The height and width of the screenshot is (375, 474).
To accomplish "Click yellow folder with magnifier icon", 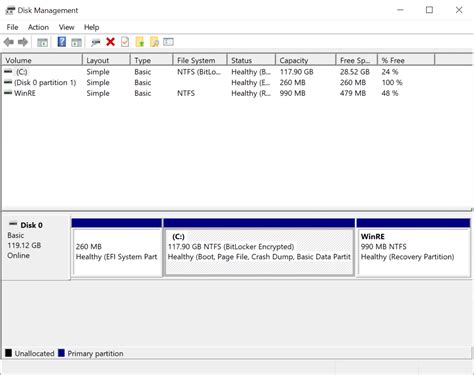I will [x=154, y=42].
